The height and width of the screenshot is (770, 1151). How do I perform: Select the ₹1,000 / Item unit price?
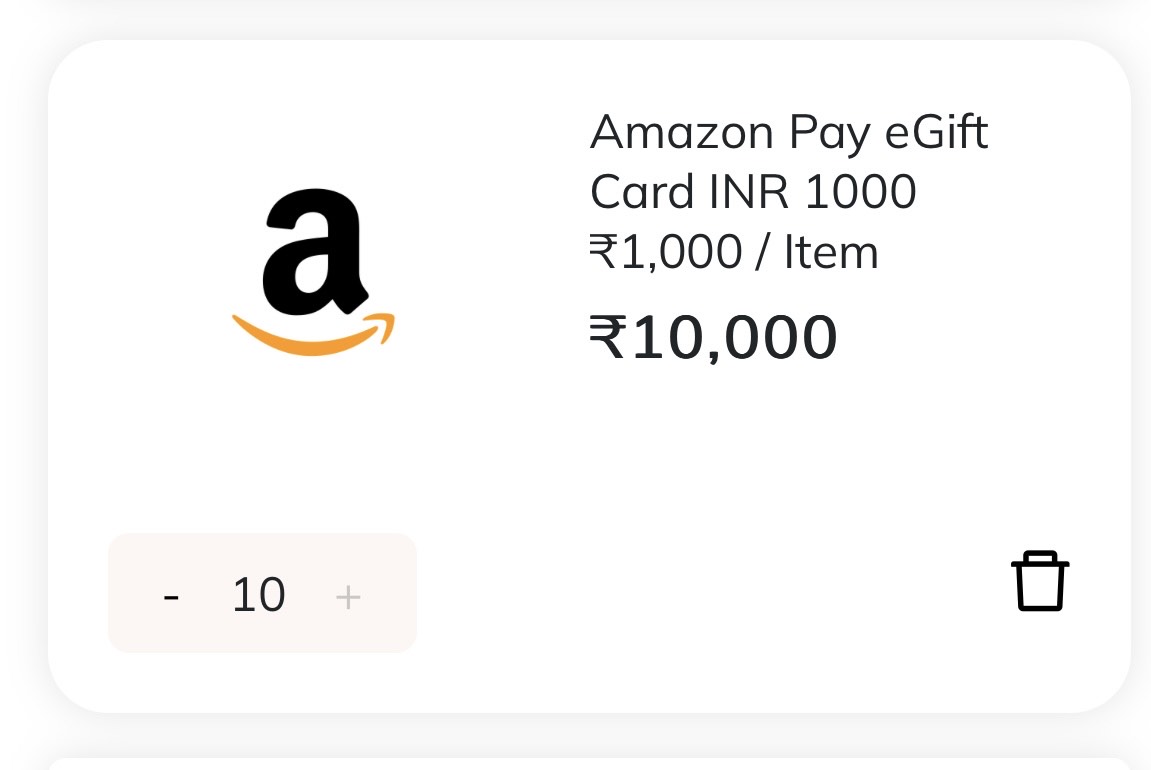point(733,252)
